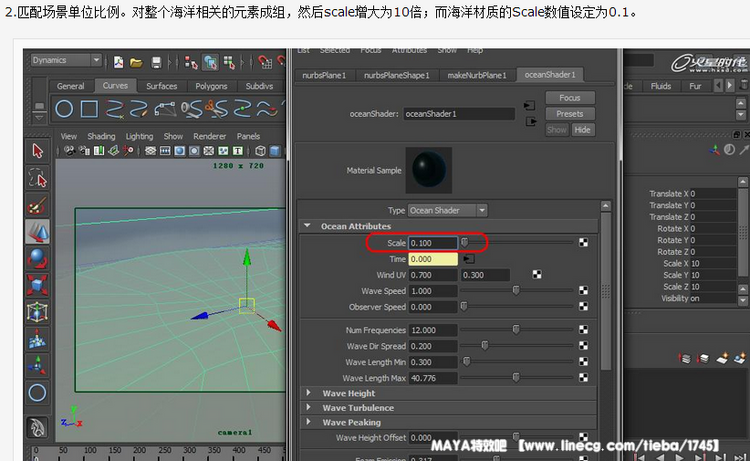This screenshot has width=750, height=461.
Task: Expand the Wave Peaking section
Action: point(309,422)
